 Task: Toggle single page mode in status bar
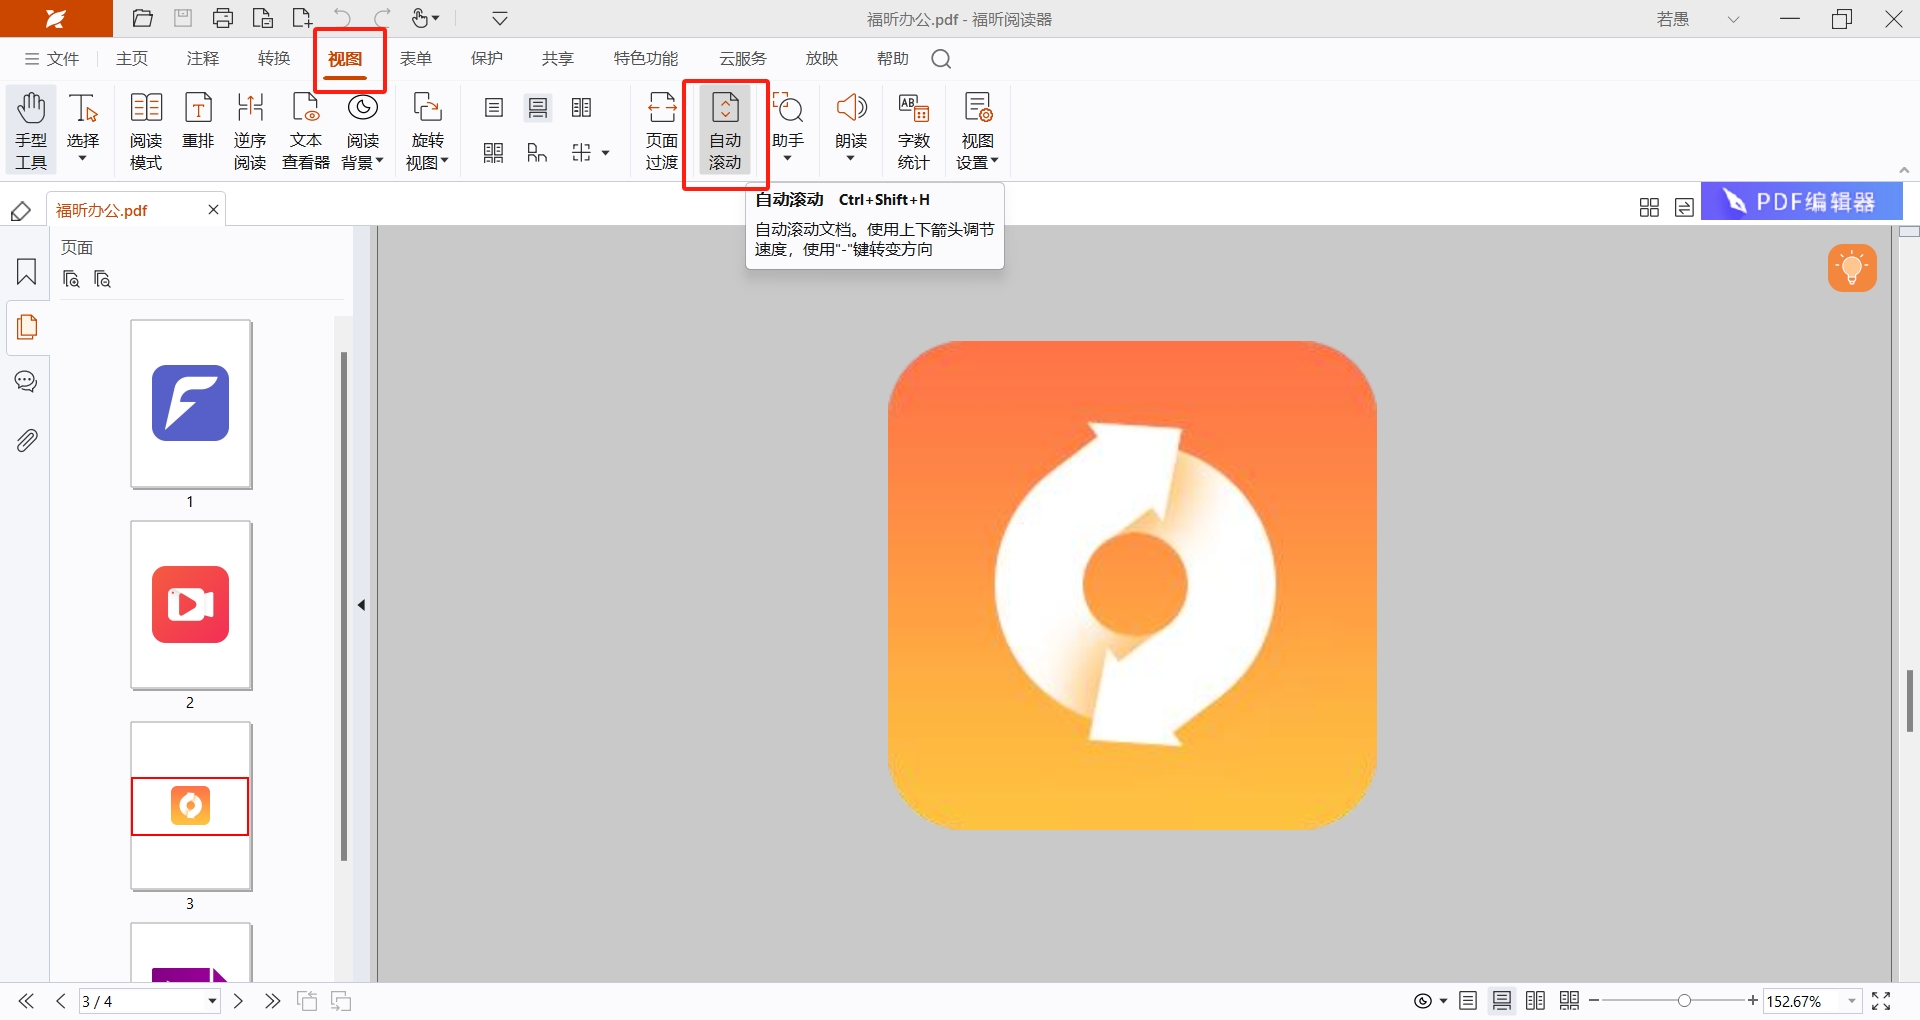pos(1468,1001)
